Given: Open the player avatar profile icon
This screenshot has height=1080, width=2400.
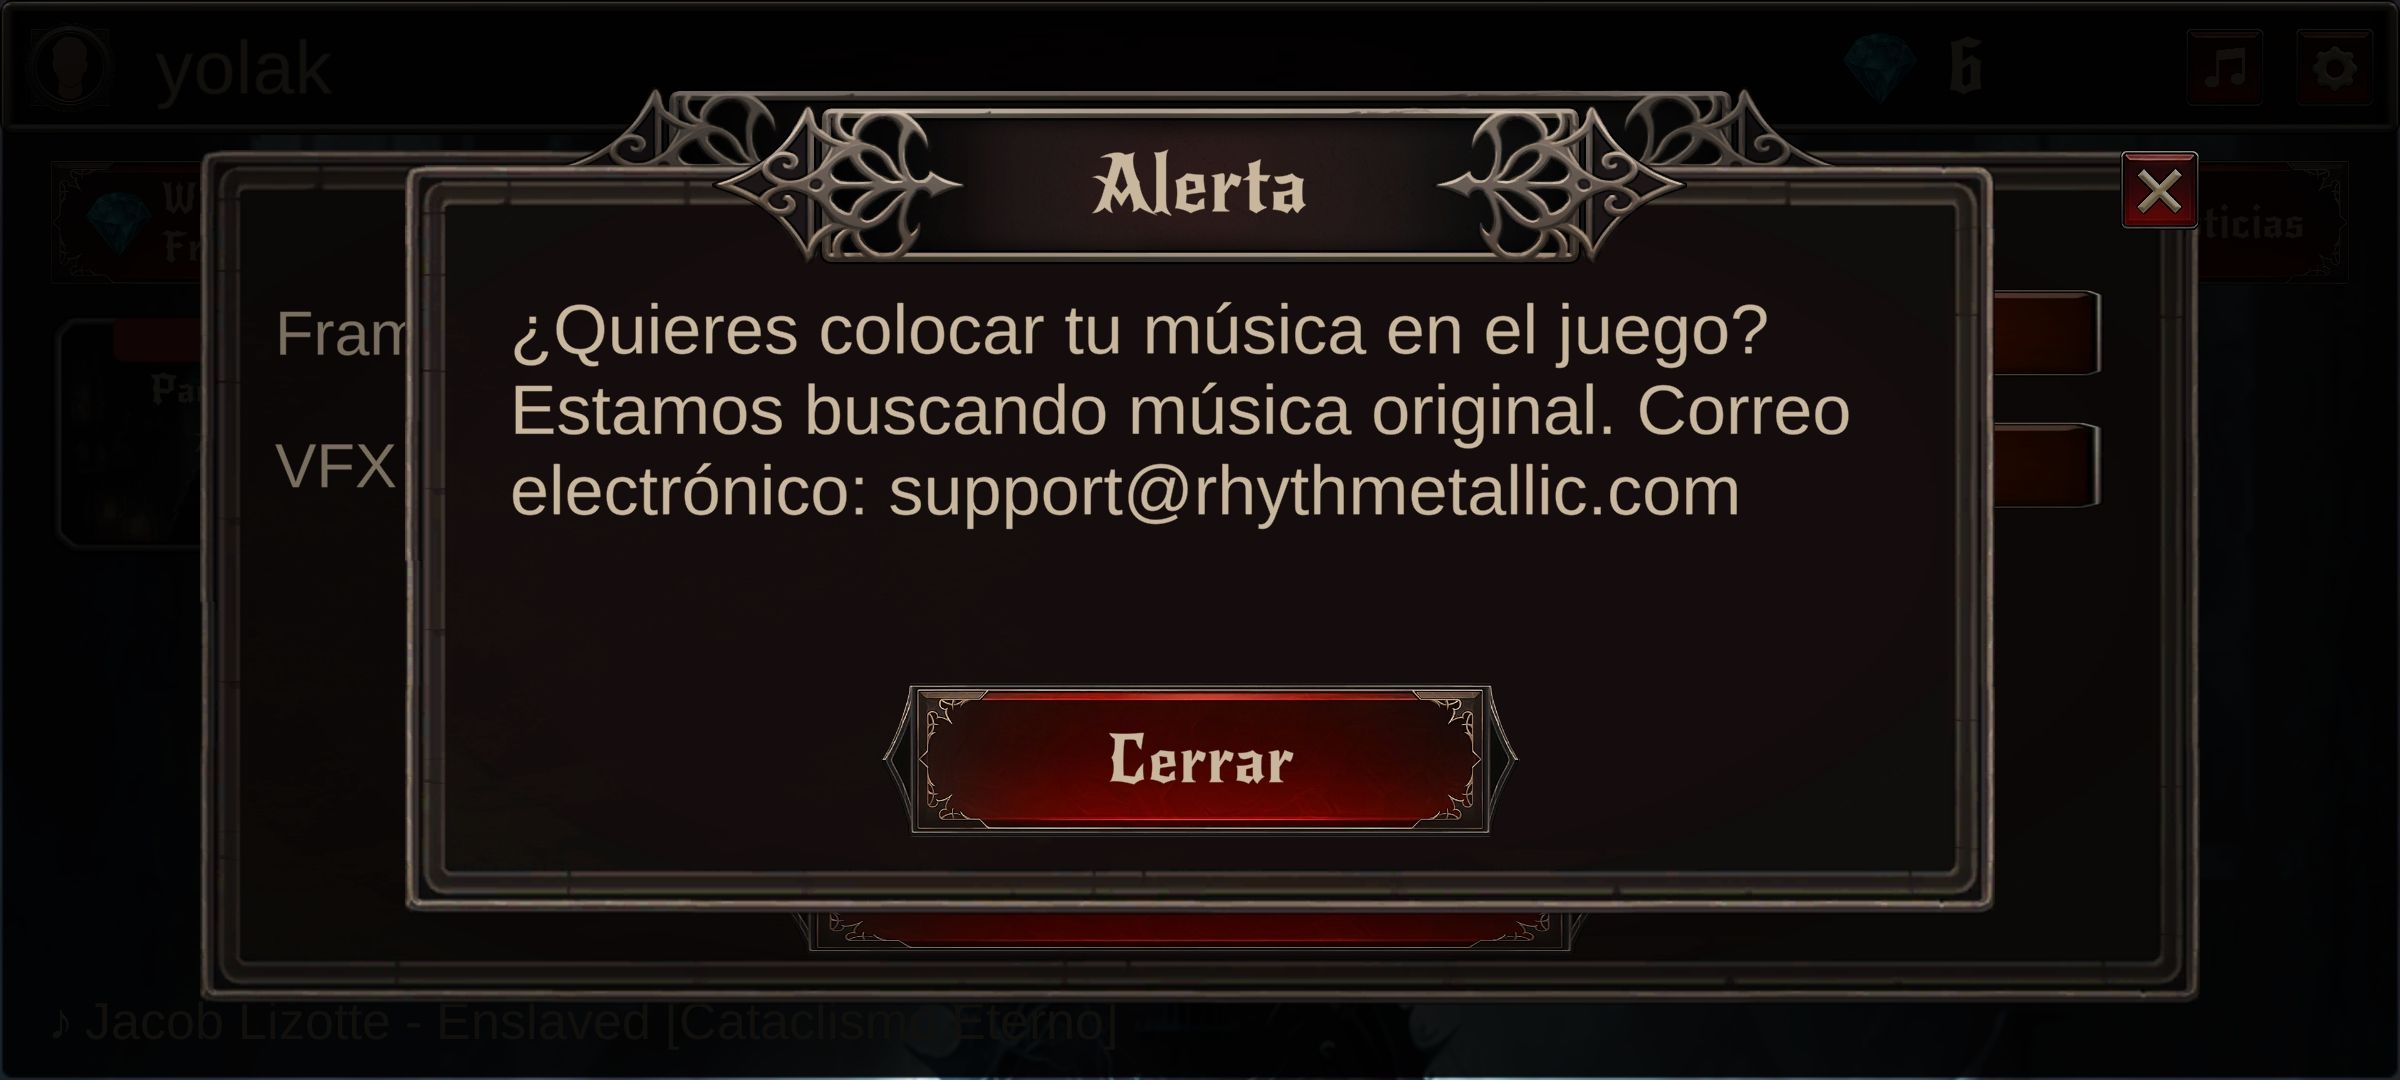Looking at the screenshot, I should click(x=68, y=66).
